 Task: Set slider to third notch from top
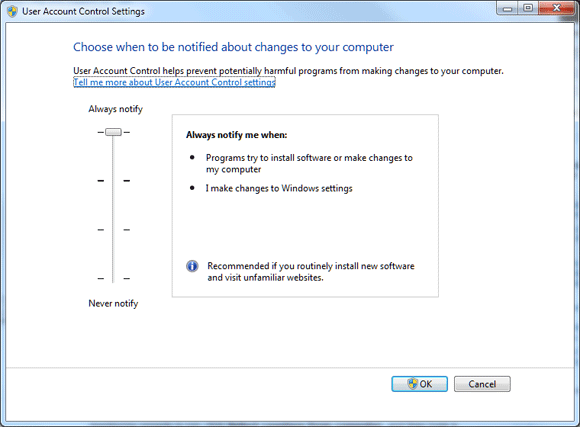(113, 230)
